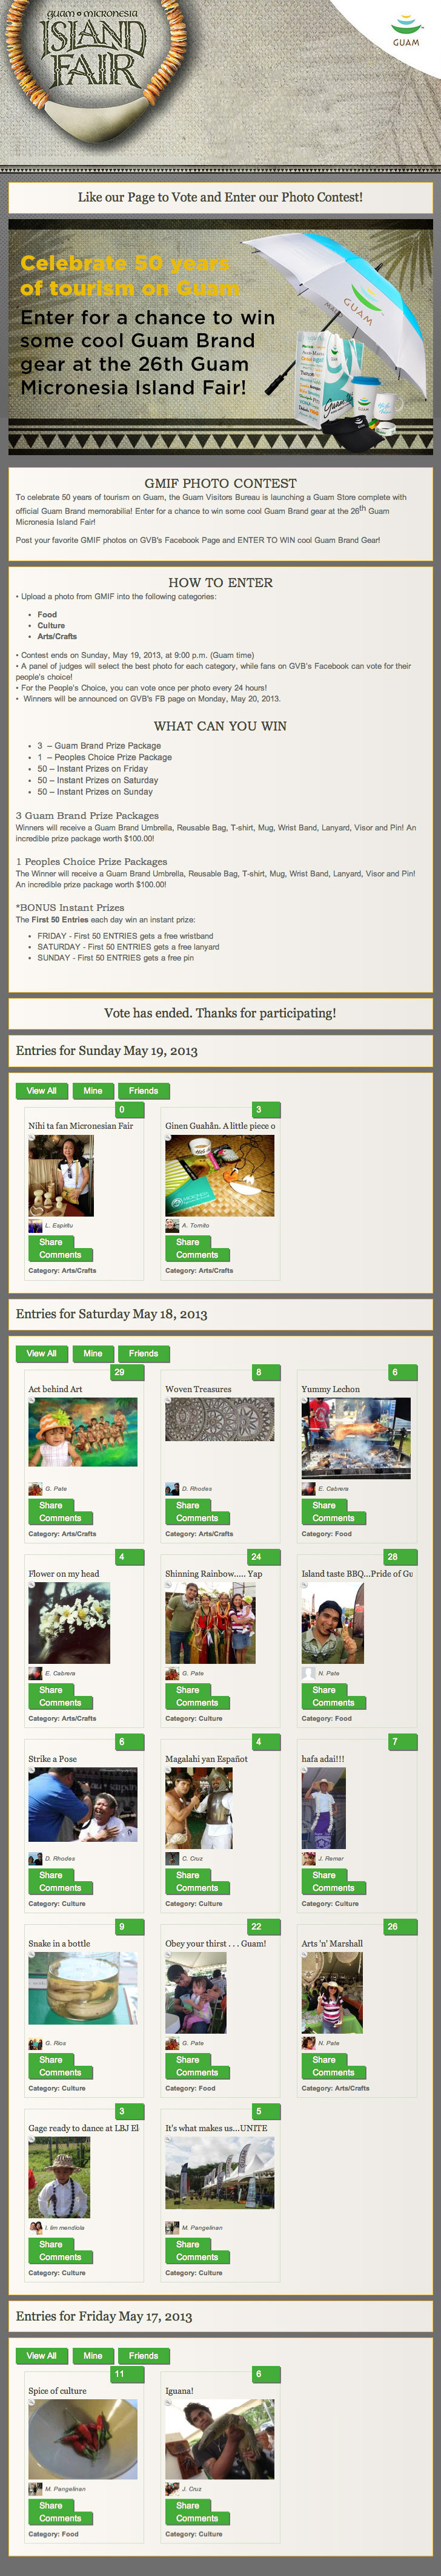
Task: Open the Iguana! entry title
Action: click(x=180, y=2391)
